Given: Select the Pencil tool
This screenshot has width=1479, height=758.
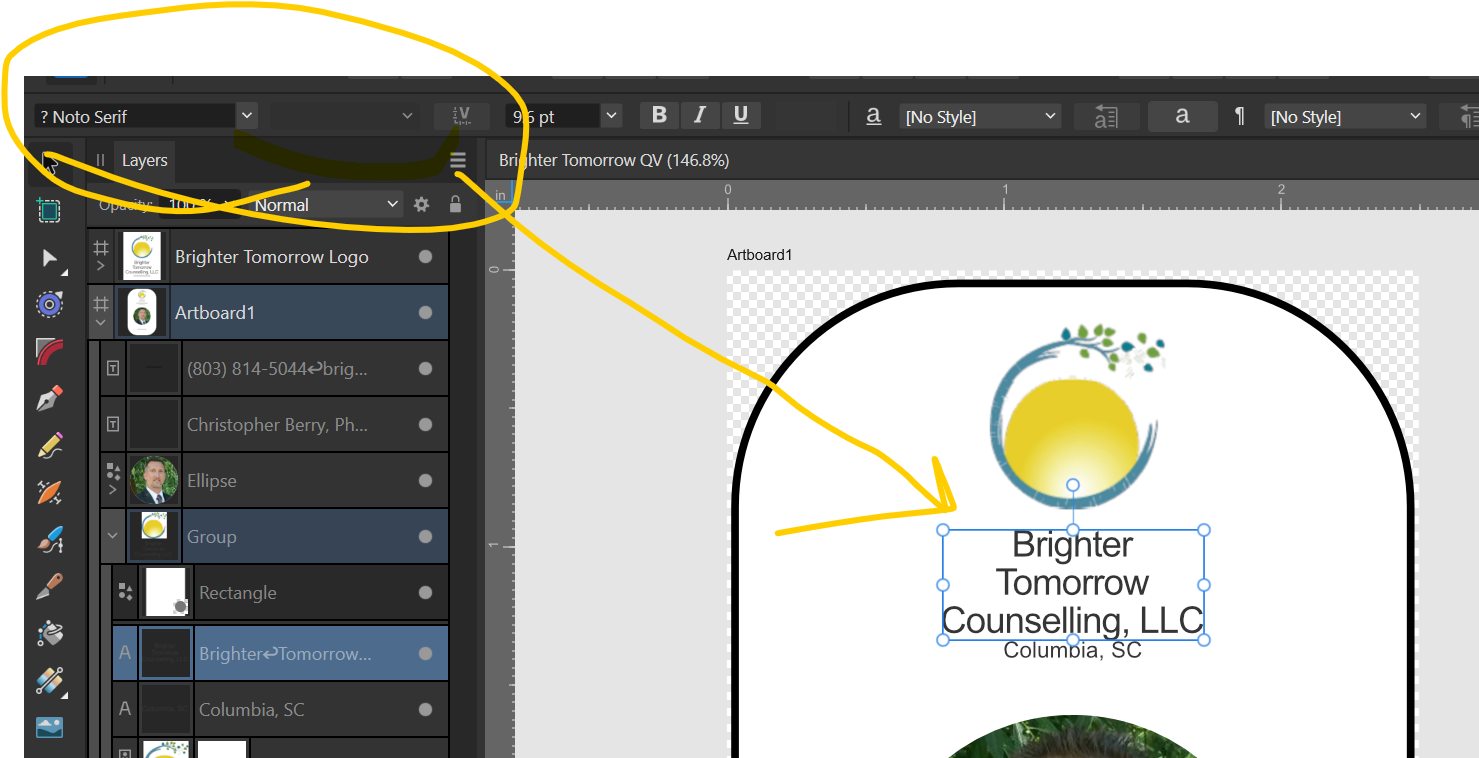Looking at the screenshot, I should [x=49, y=446].
